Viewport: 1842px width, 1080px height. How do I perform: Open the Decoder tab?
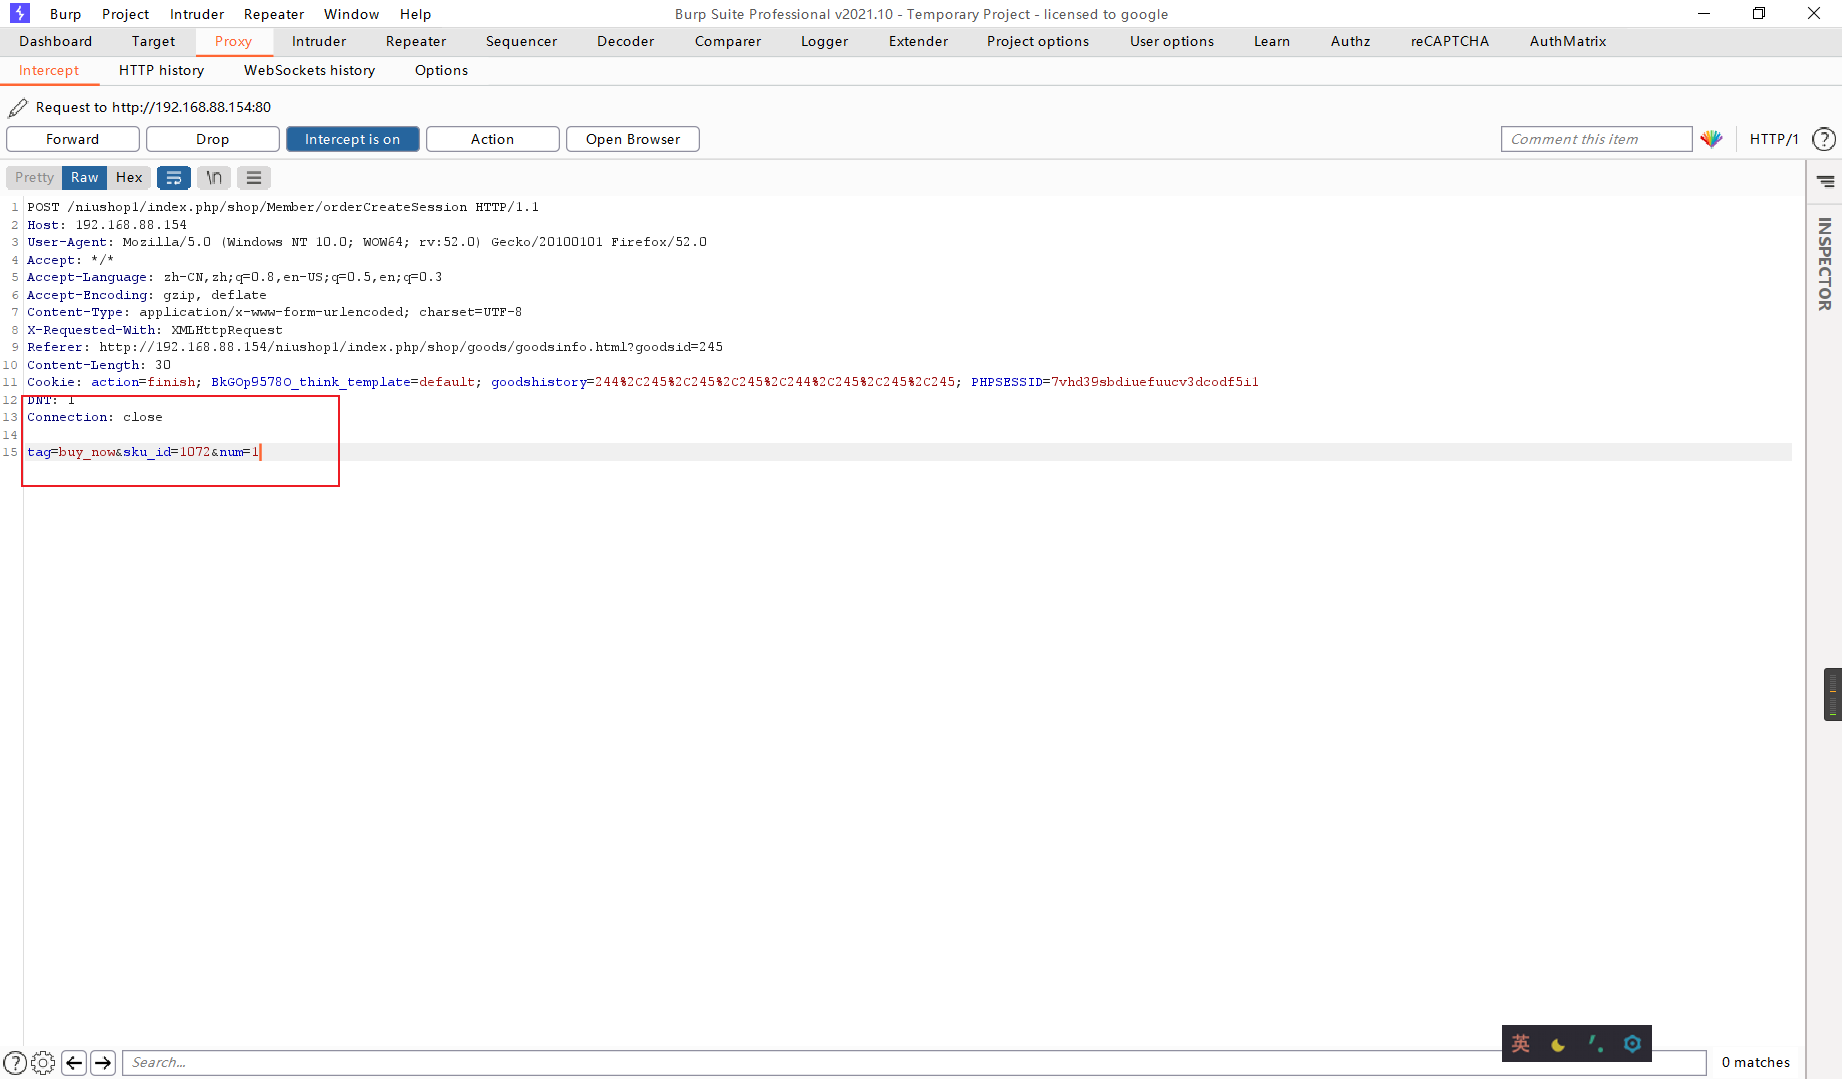coord(626,41)
